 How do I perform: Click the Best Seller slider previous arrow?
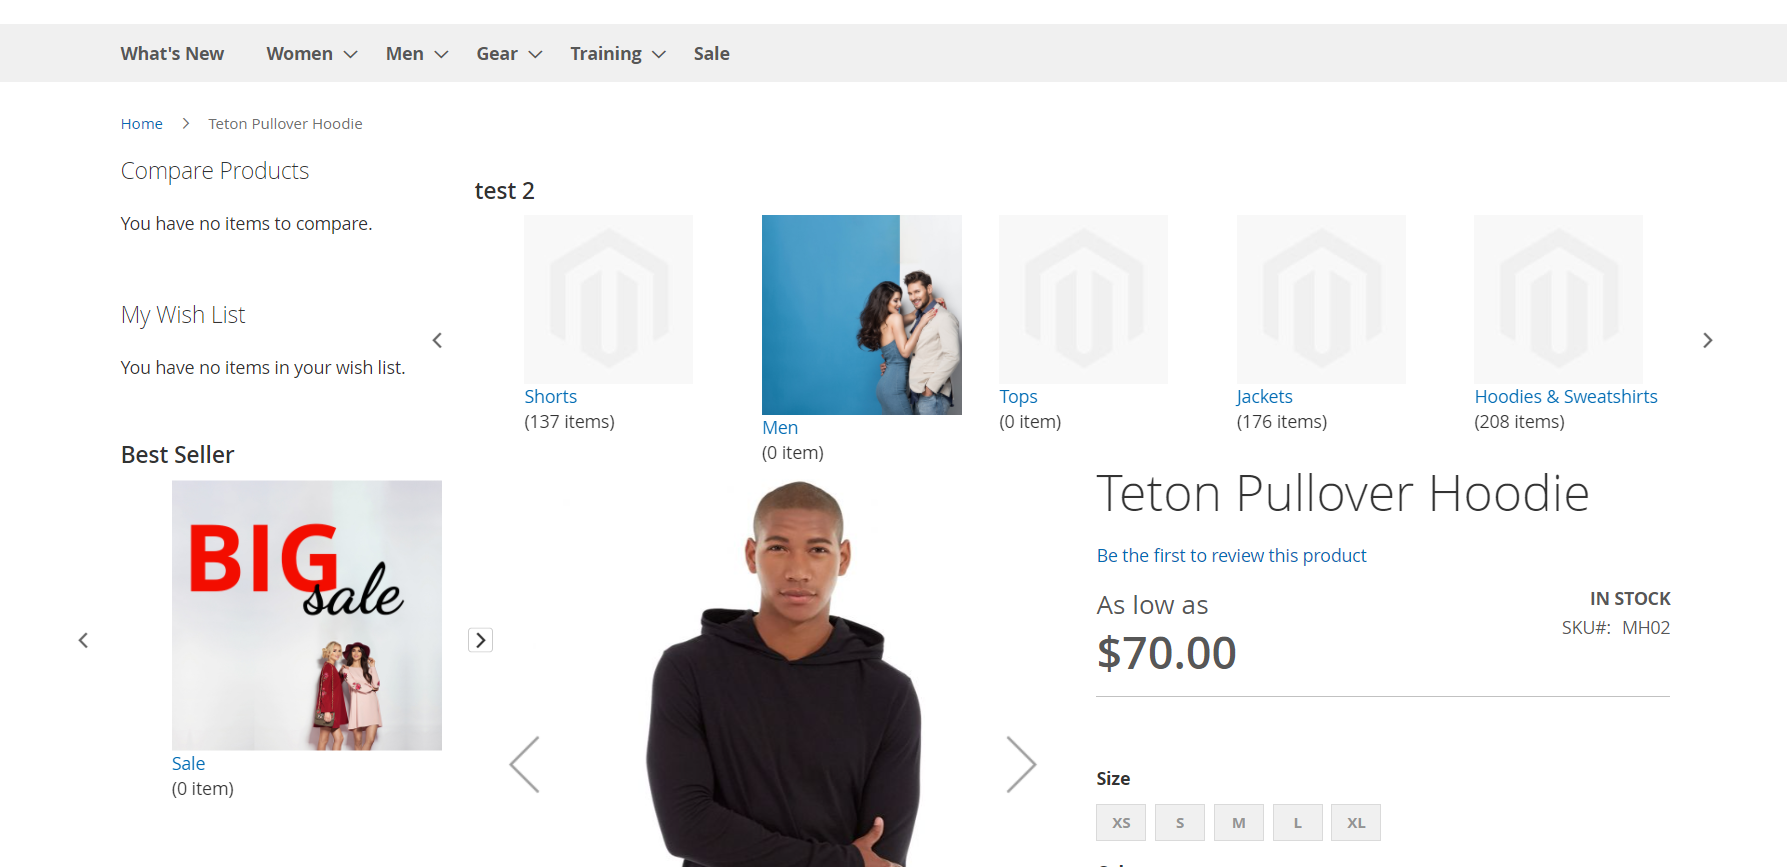coord(83,640)
